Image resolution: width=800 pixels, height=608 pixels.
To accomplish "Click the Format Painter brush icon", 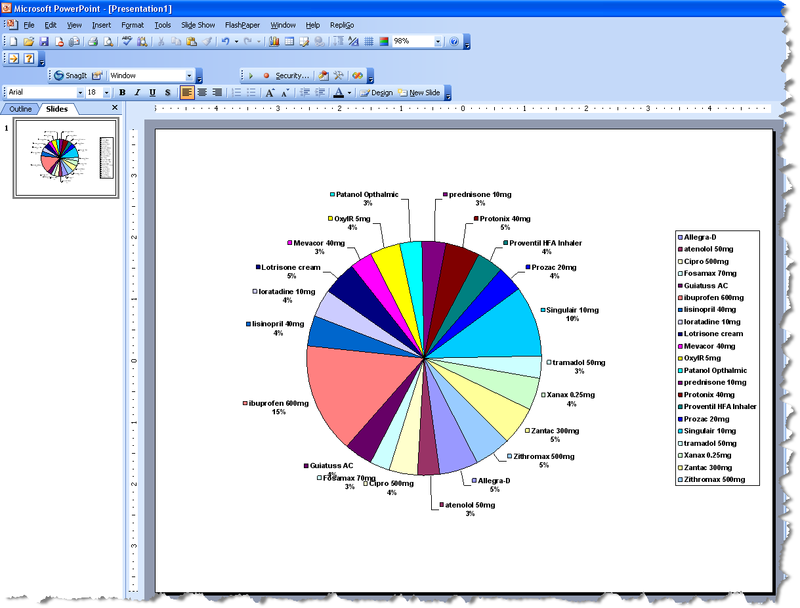I will point(207,41).
